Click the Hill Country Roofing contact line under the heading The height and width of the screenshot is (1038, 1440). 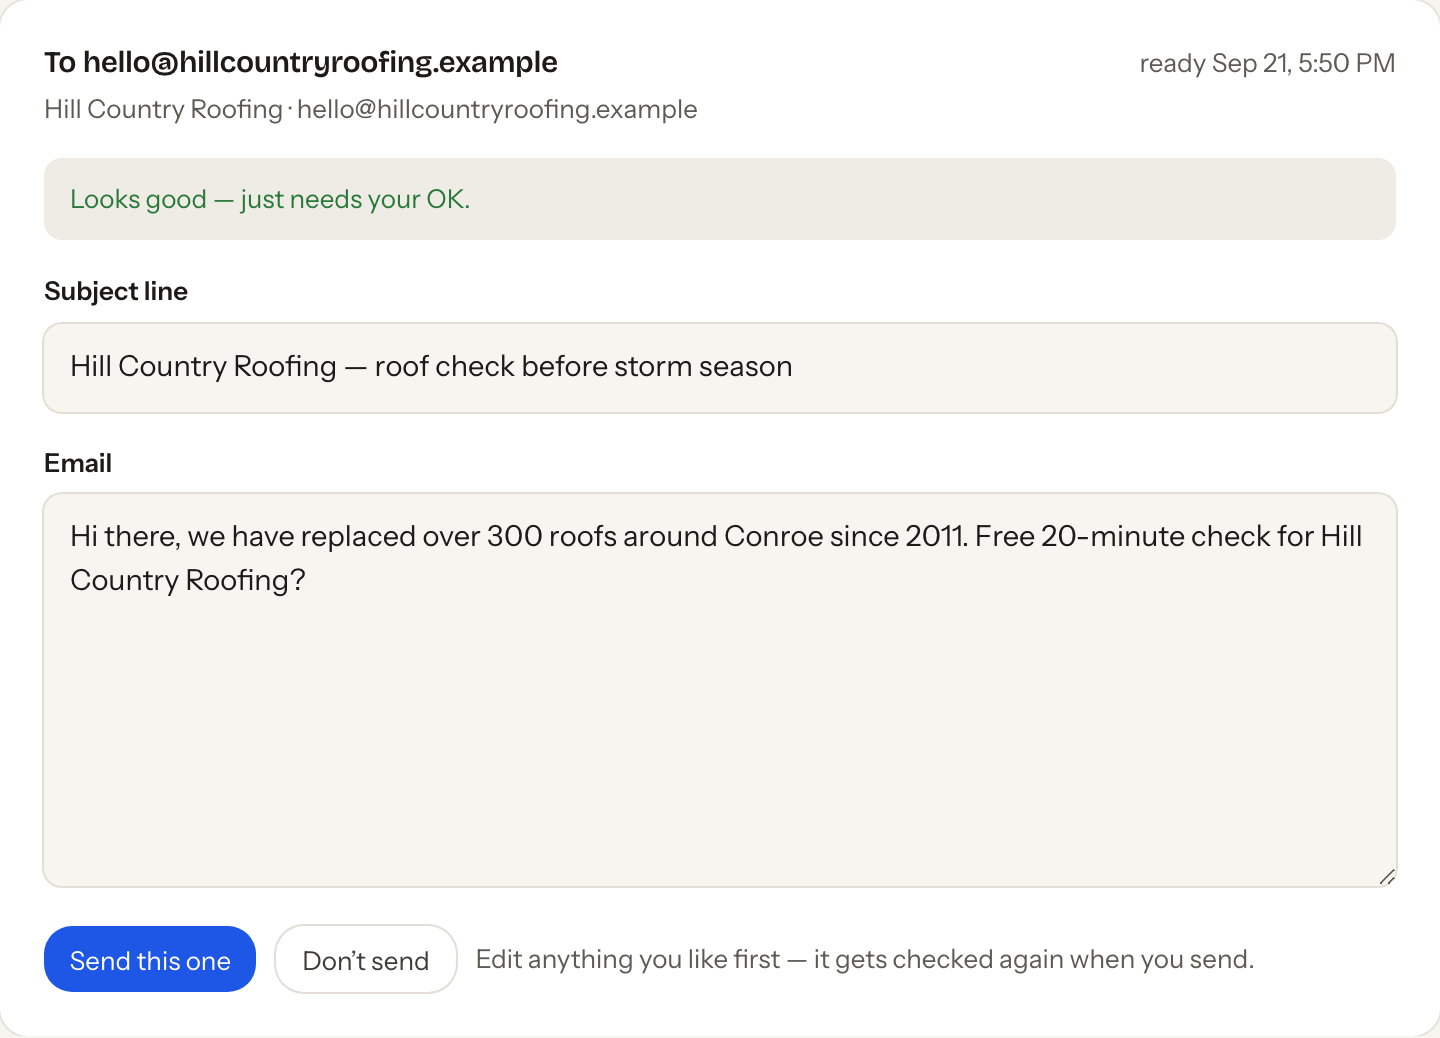(x=371, y=109)
